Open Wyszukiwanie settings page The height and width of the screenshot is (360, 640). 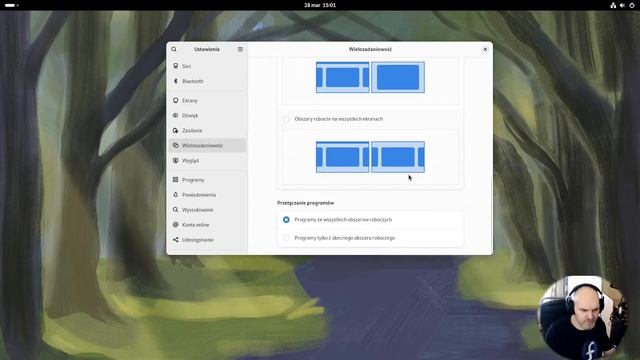coord(207,209)
